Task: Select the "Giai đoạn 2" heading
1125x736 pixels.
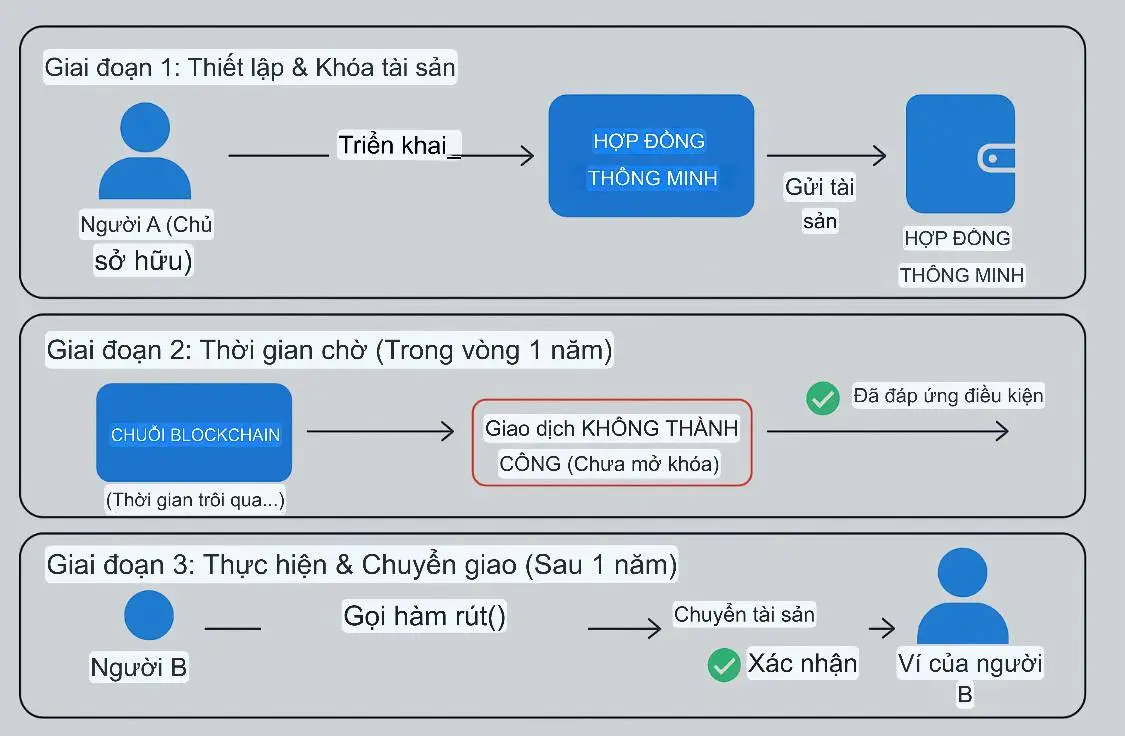Action: tap(329, 351)
